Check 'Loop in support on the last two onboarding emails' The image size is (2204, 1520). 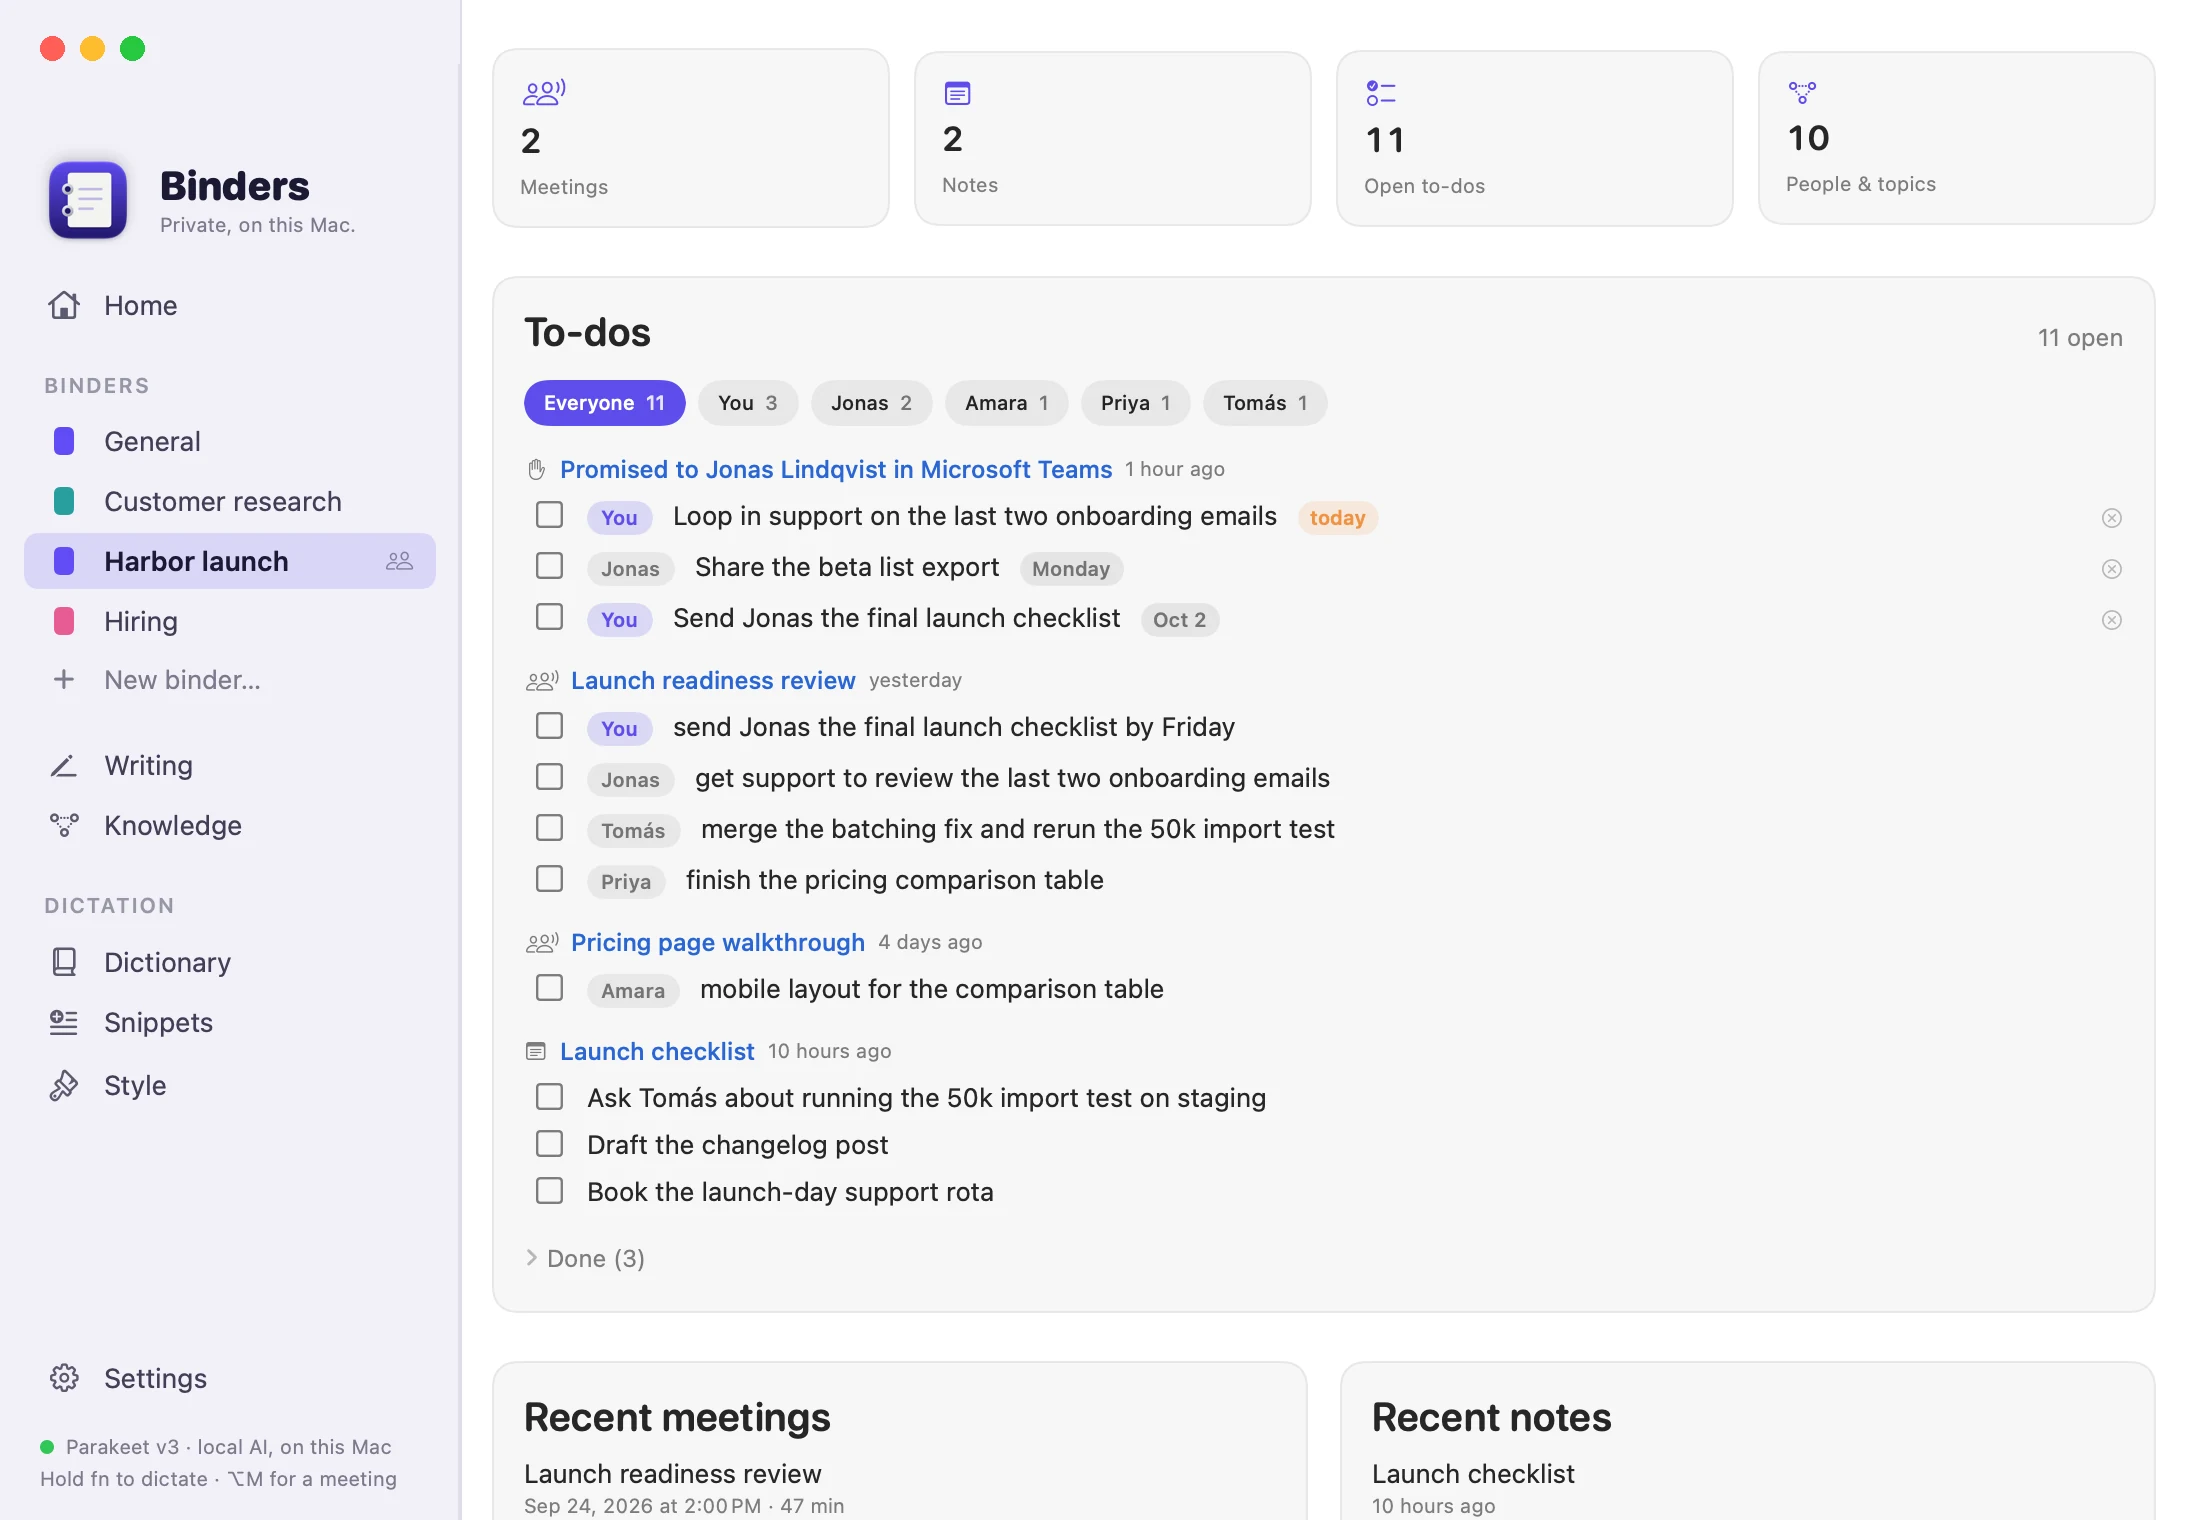pos(549,515)
